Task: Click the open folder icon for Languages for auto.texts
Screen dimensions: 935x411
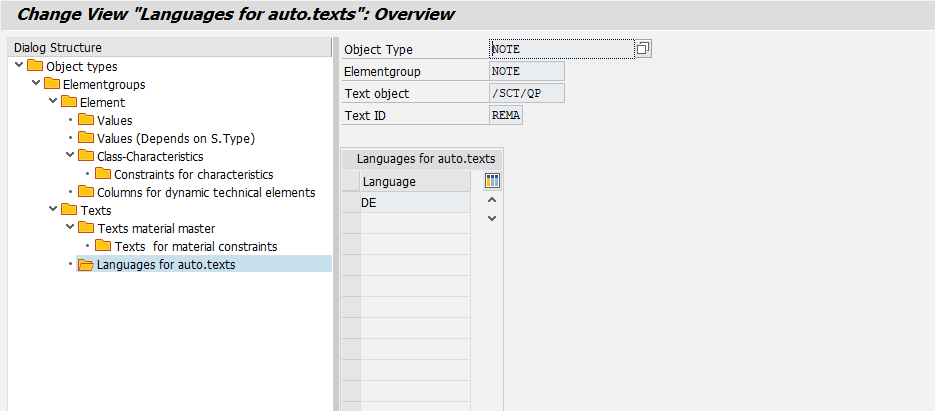Action: 85,265
